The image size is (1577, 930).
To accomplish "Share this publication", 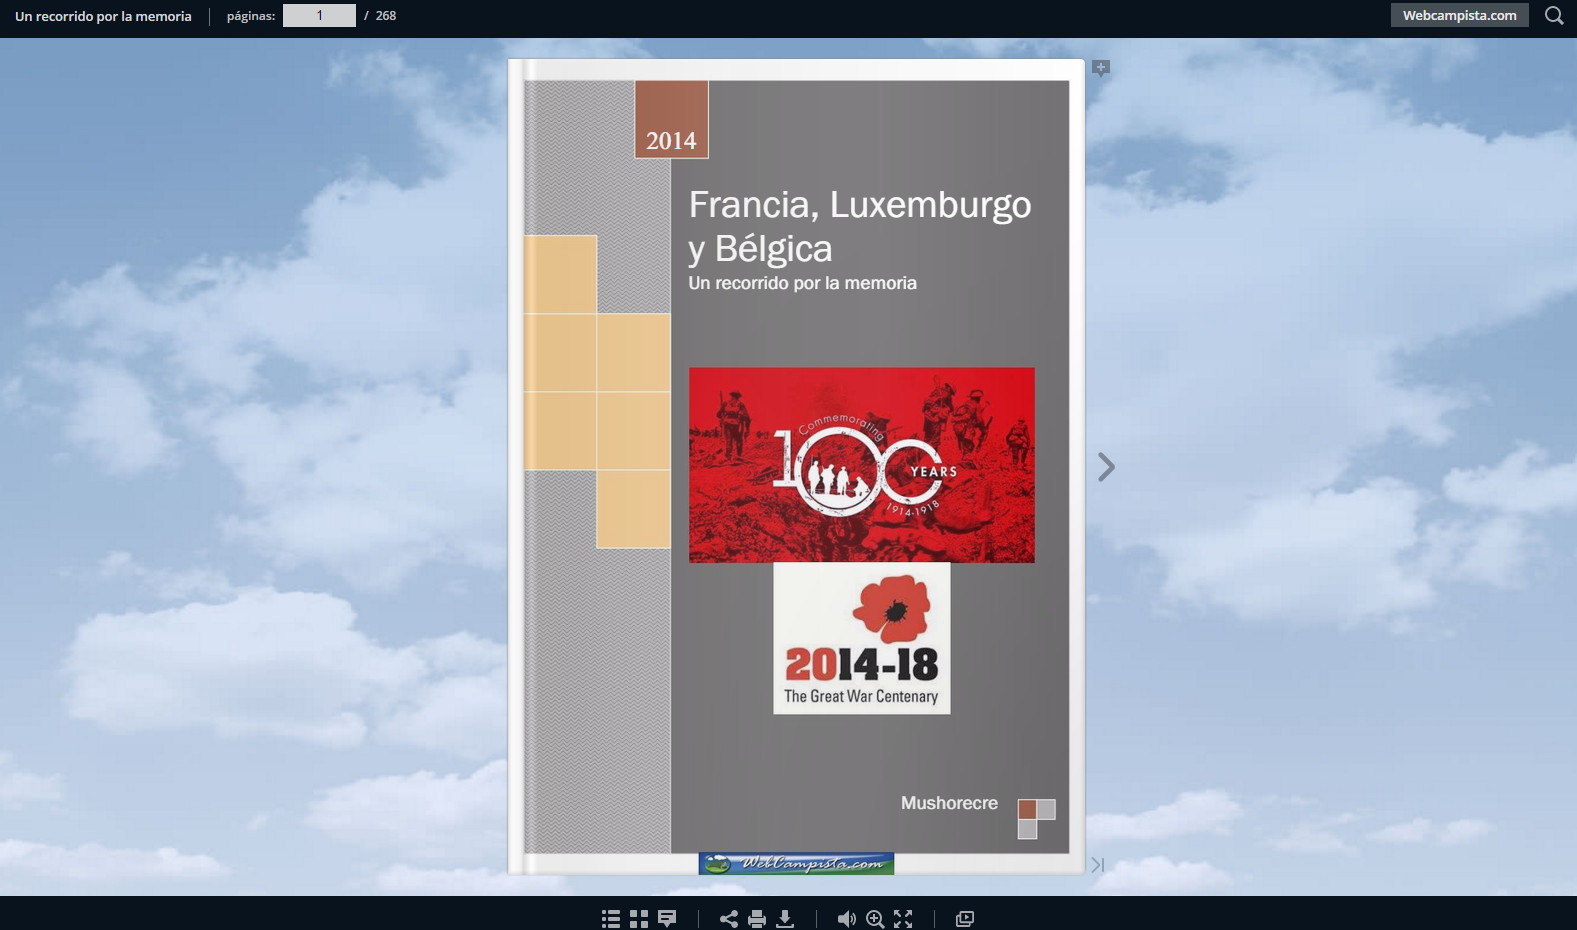I will pyautogui.click(x=729, y=919).
